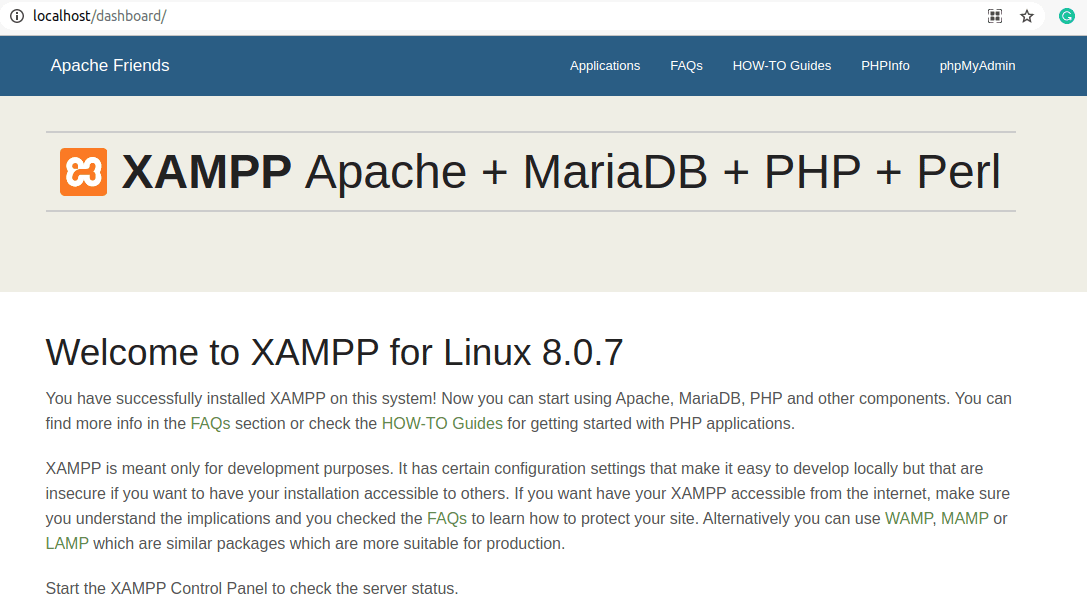
Task: Click the Apache Friends brand name
Action: 110,65
